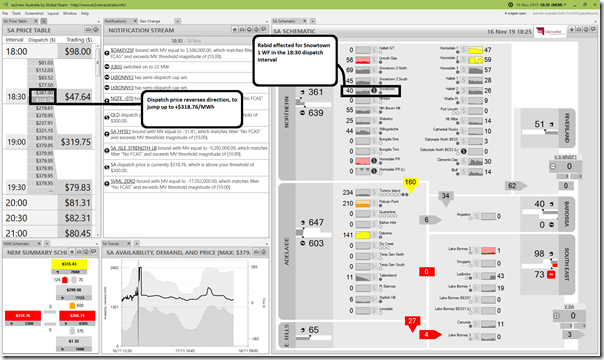Toggle the minus control on V-S-MNSP1 interconnector
The image size is (604, 360).
click(x=553, y=167)
